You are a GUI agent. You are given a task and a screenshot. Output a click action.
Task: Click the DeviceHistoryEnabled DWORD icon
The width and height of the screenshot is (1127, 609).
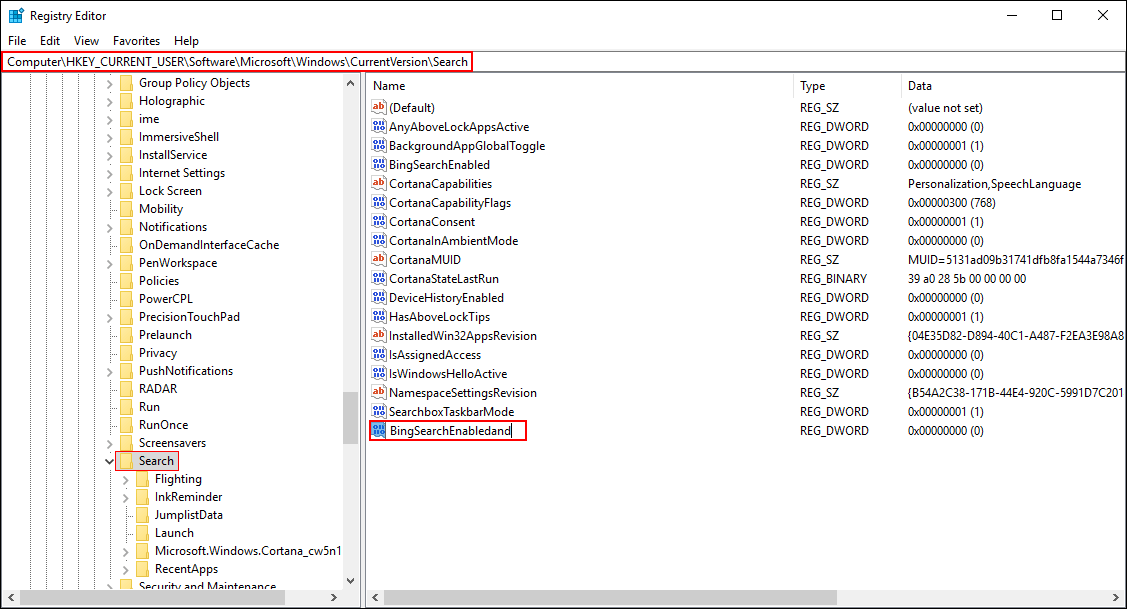379,298
